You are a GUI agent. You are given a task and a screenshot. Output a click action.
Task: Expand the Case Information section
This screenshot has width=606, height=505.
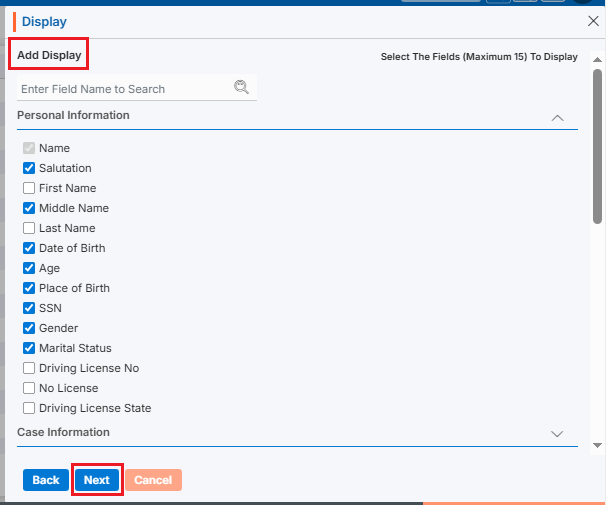point(558,433)
